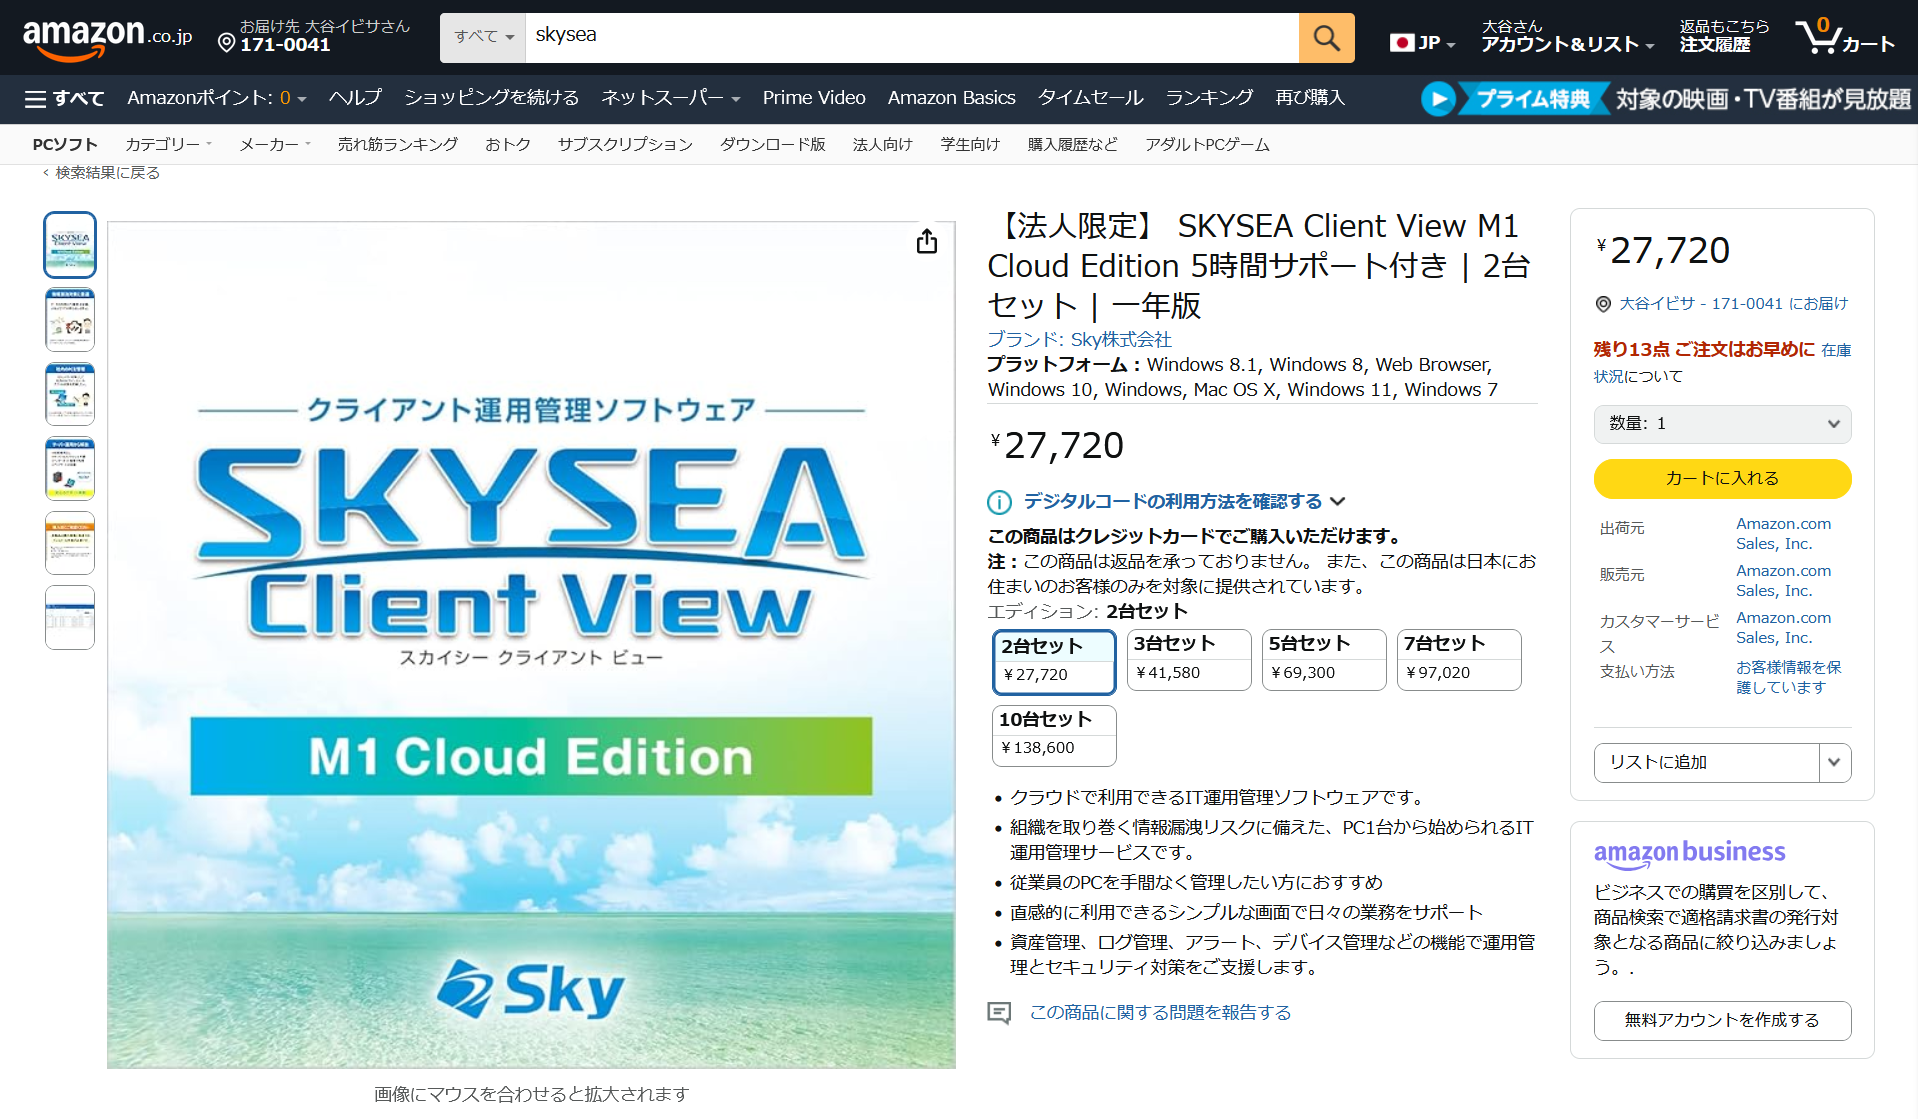Screen dimensions: 1918x1119
Task: Click この商品に関する問題を報告する link
Action: [x=1160, y=1013]
